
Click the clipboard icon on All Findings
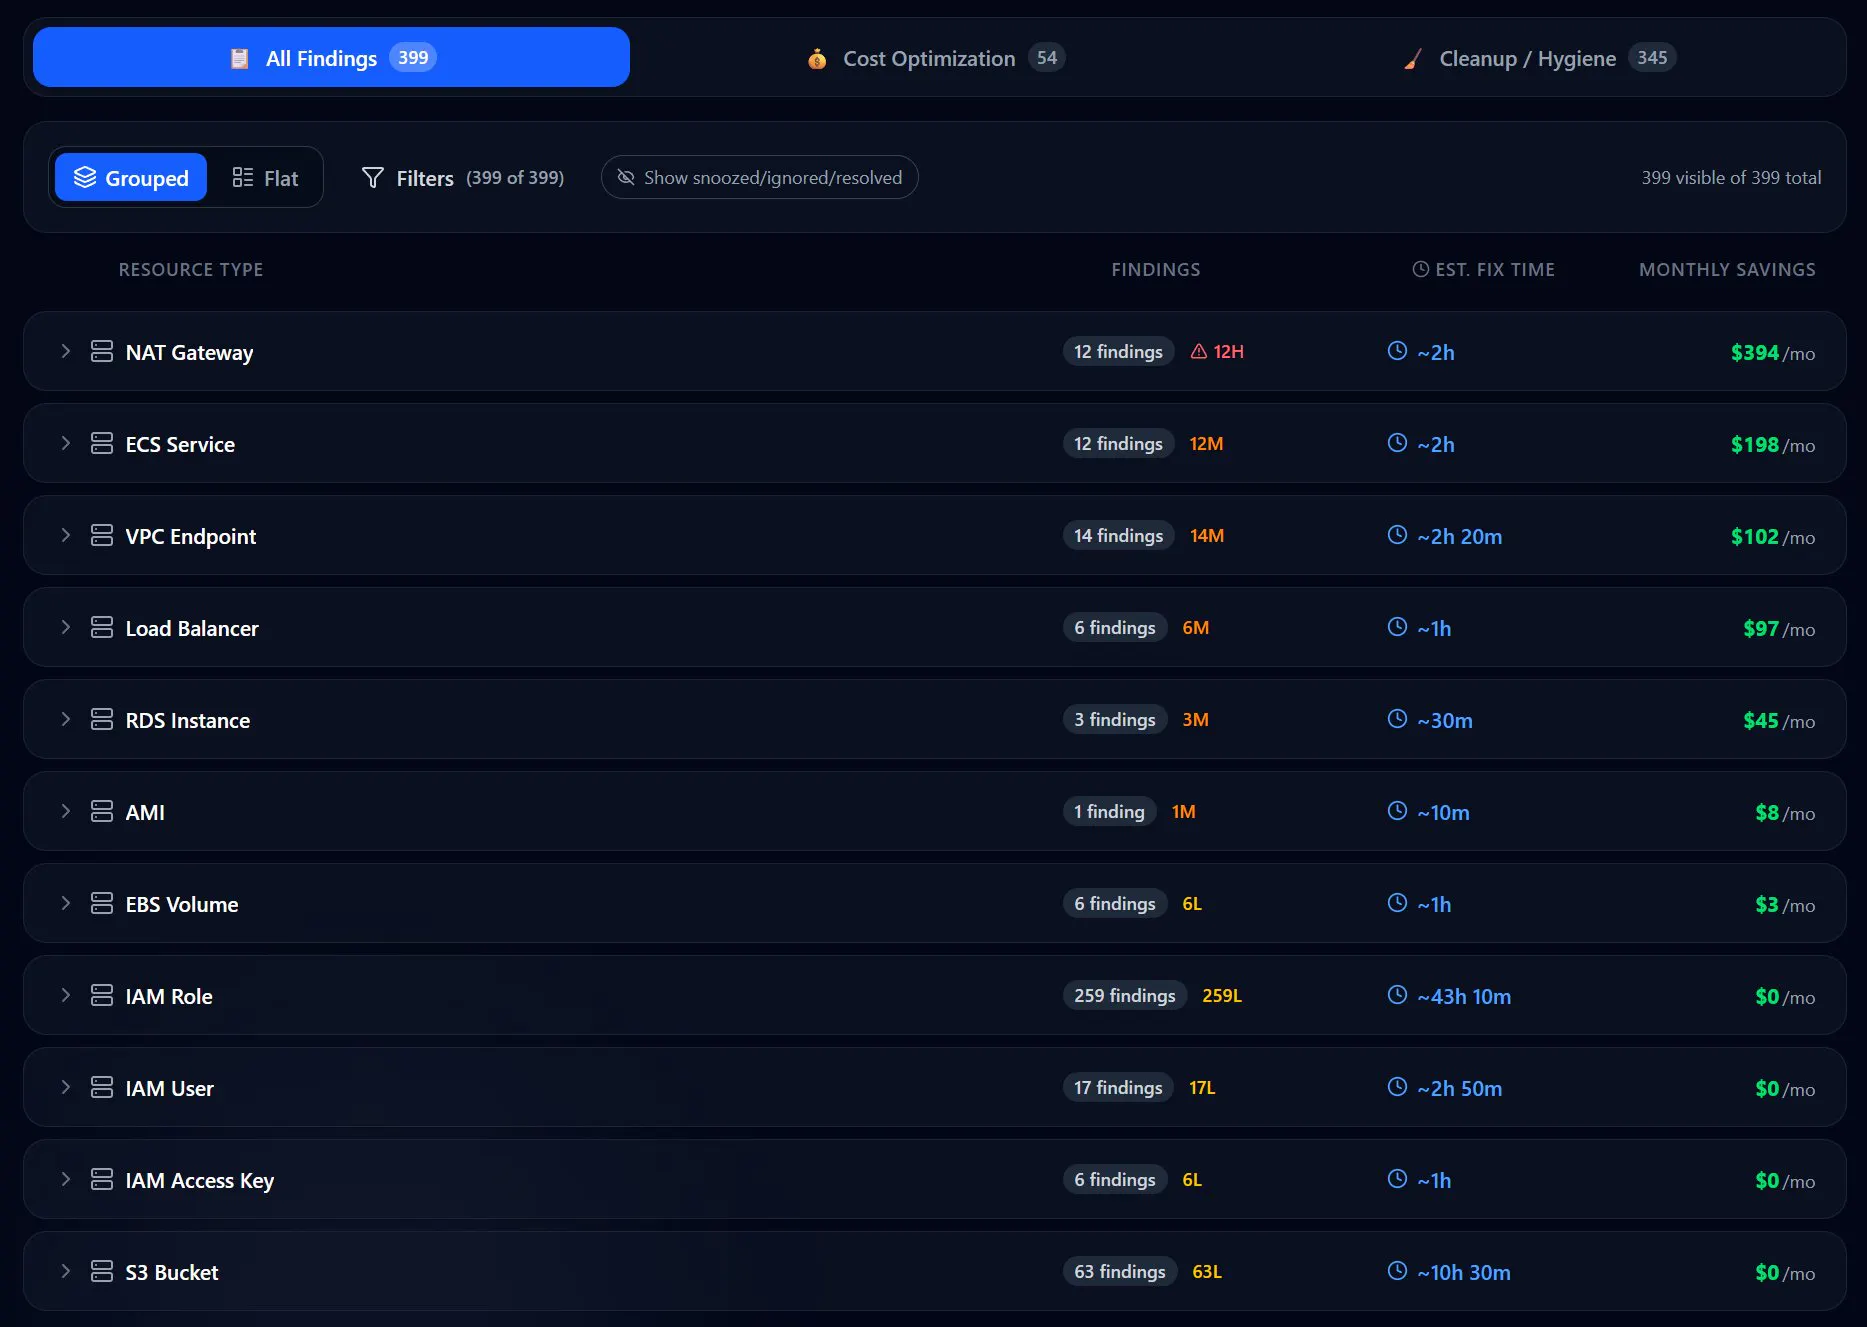(x=239, y=58)
